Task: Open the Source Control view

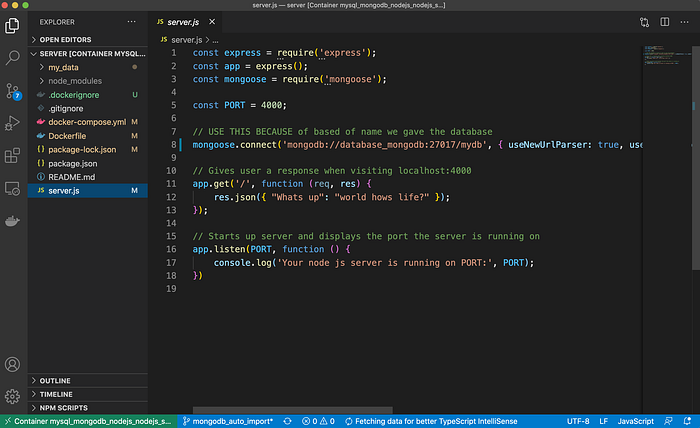Action: coord(13,91)
